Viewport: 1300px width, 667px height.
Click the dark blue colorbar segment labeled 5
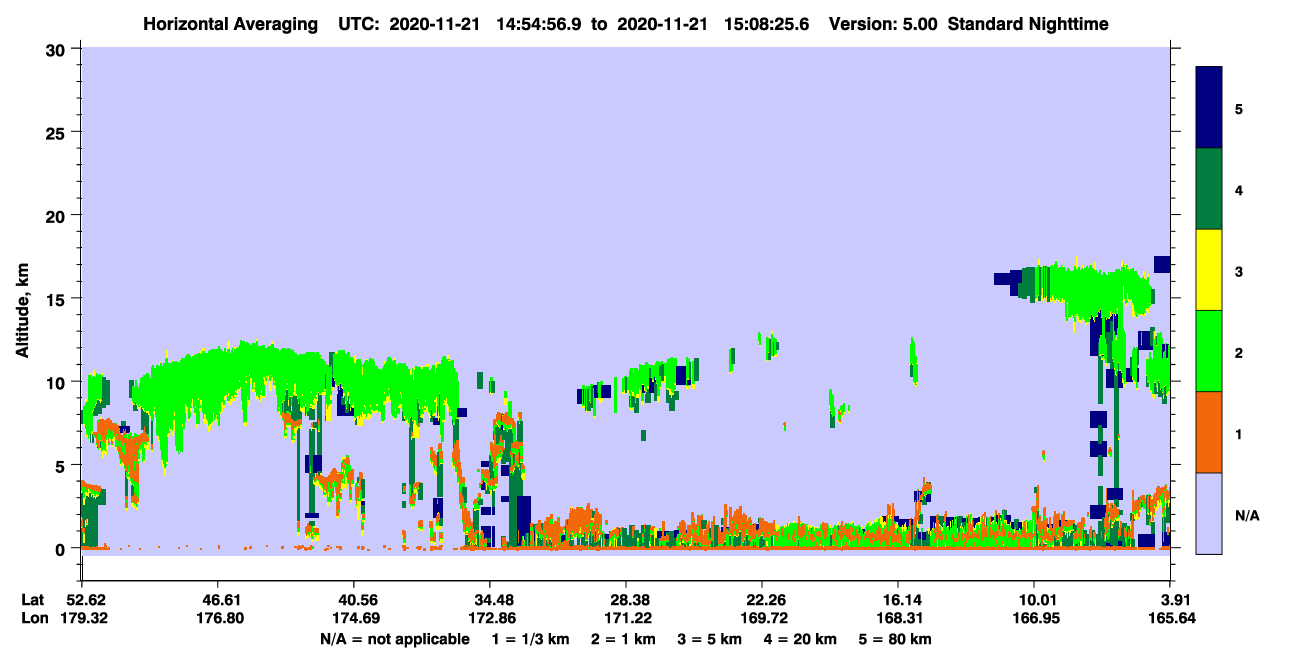pos(1209,108)
